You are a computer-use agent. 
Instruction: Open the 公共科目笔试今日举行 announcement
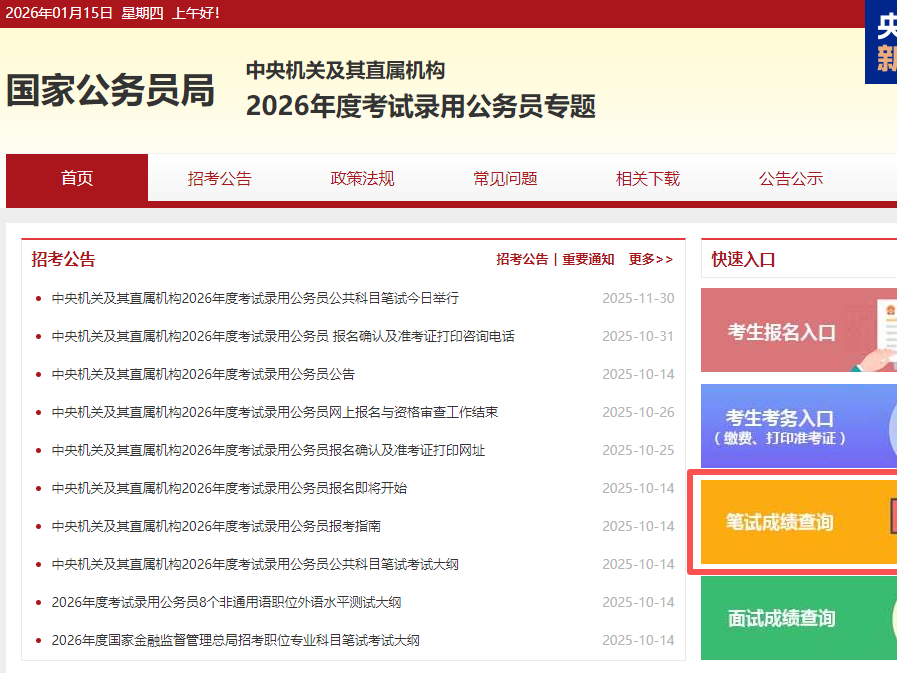(x=255, y=298)
